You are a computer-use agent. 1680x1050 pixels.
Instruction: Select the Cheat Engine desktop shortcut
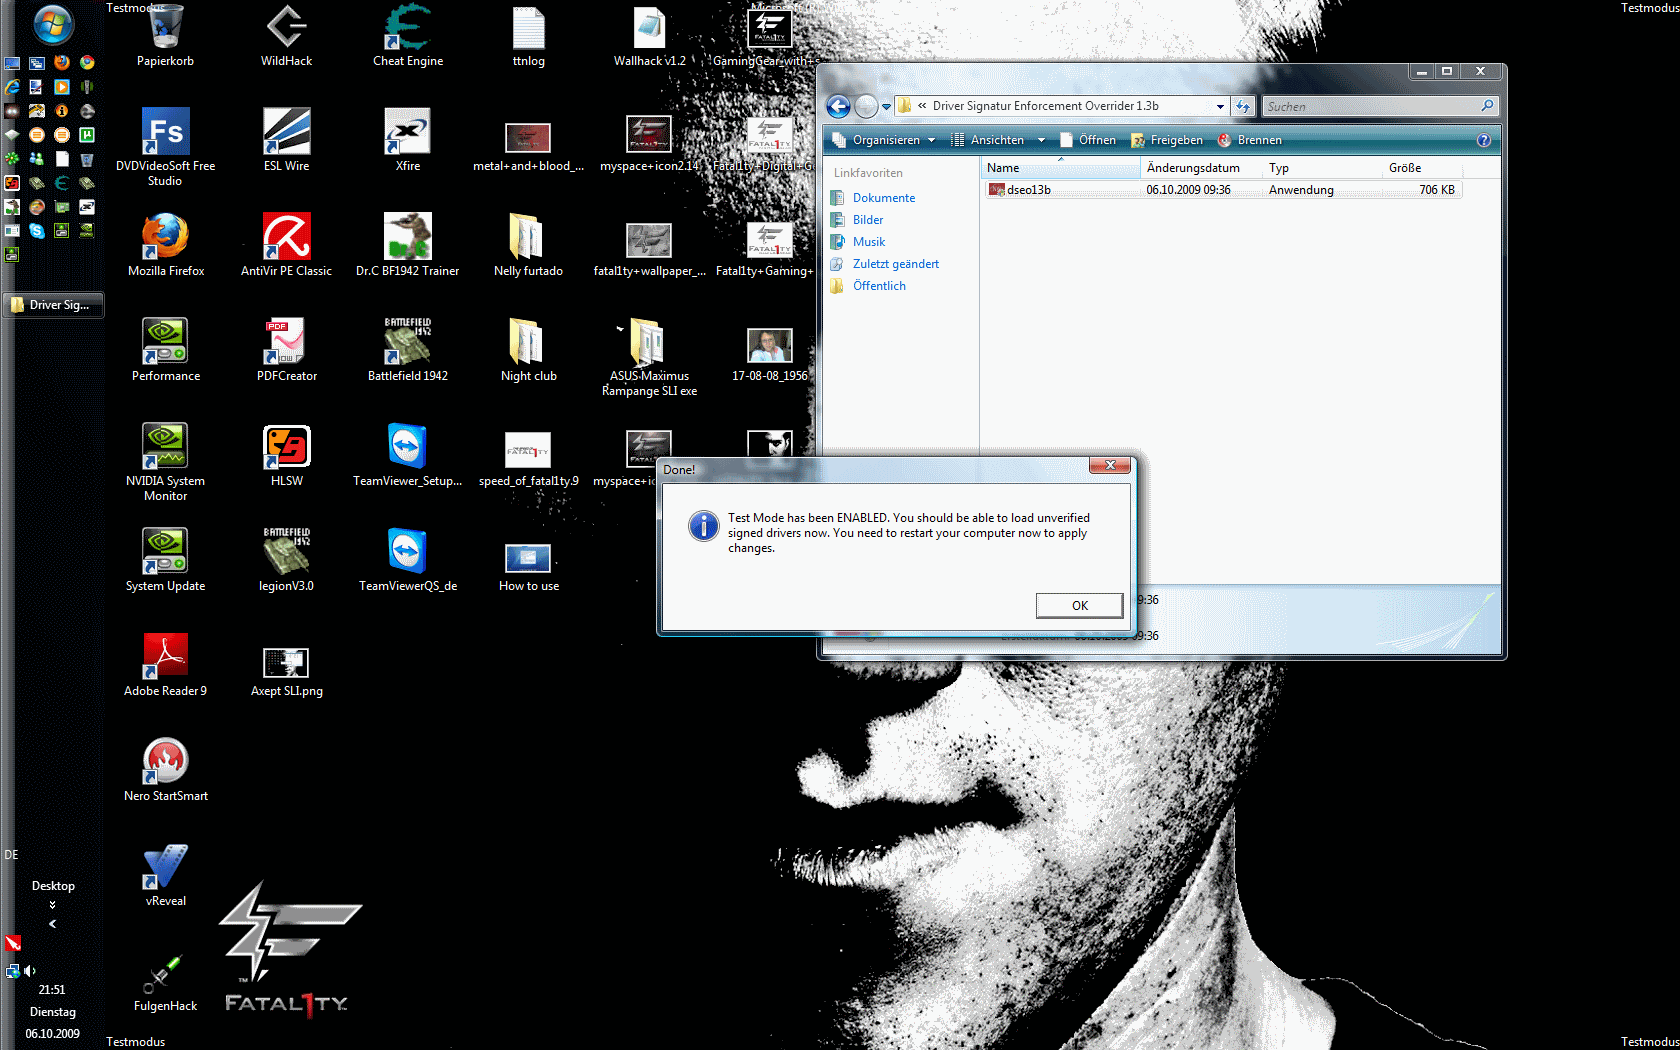click(408, 36)
